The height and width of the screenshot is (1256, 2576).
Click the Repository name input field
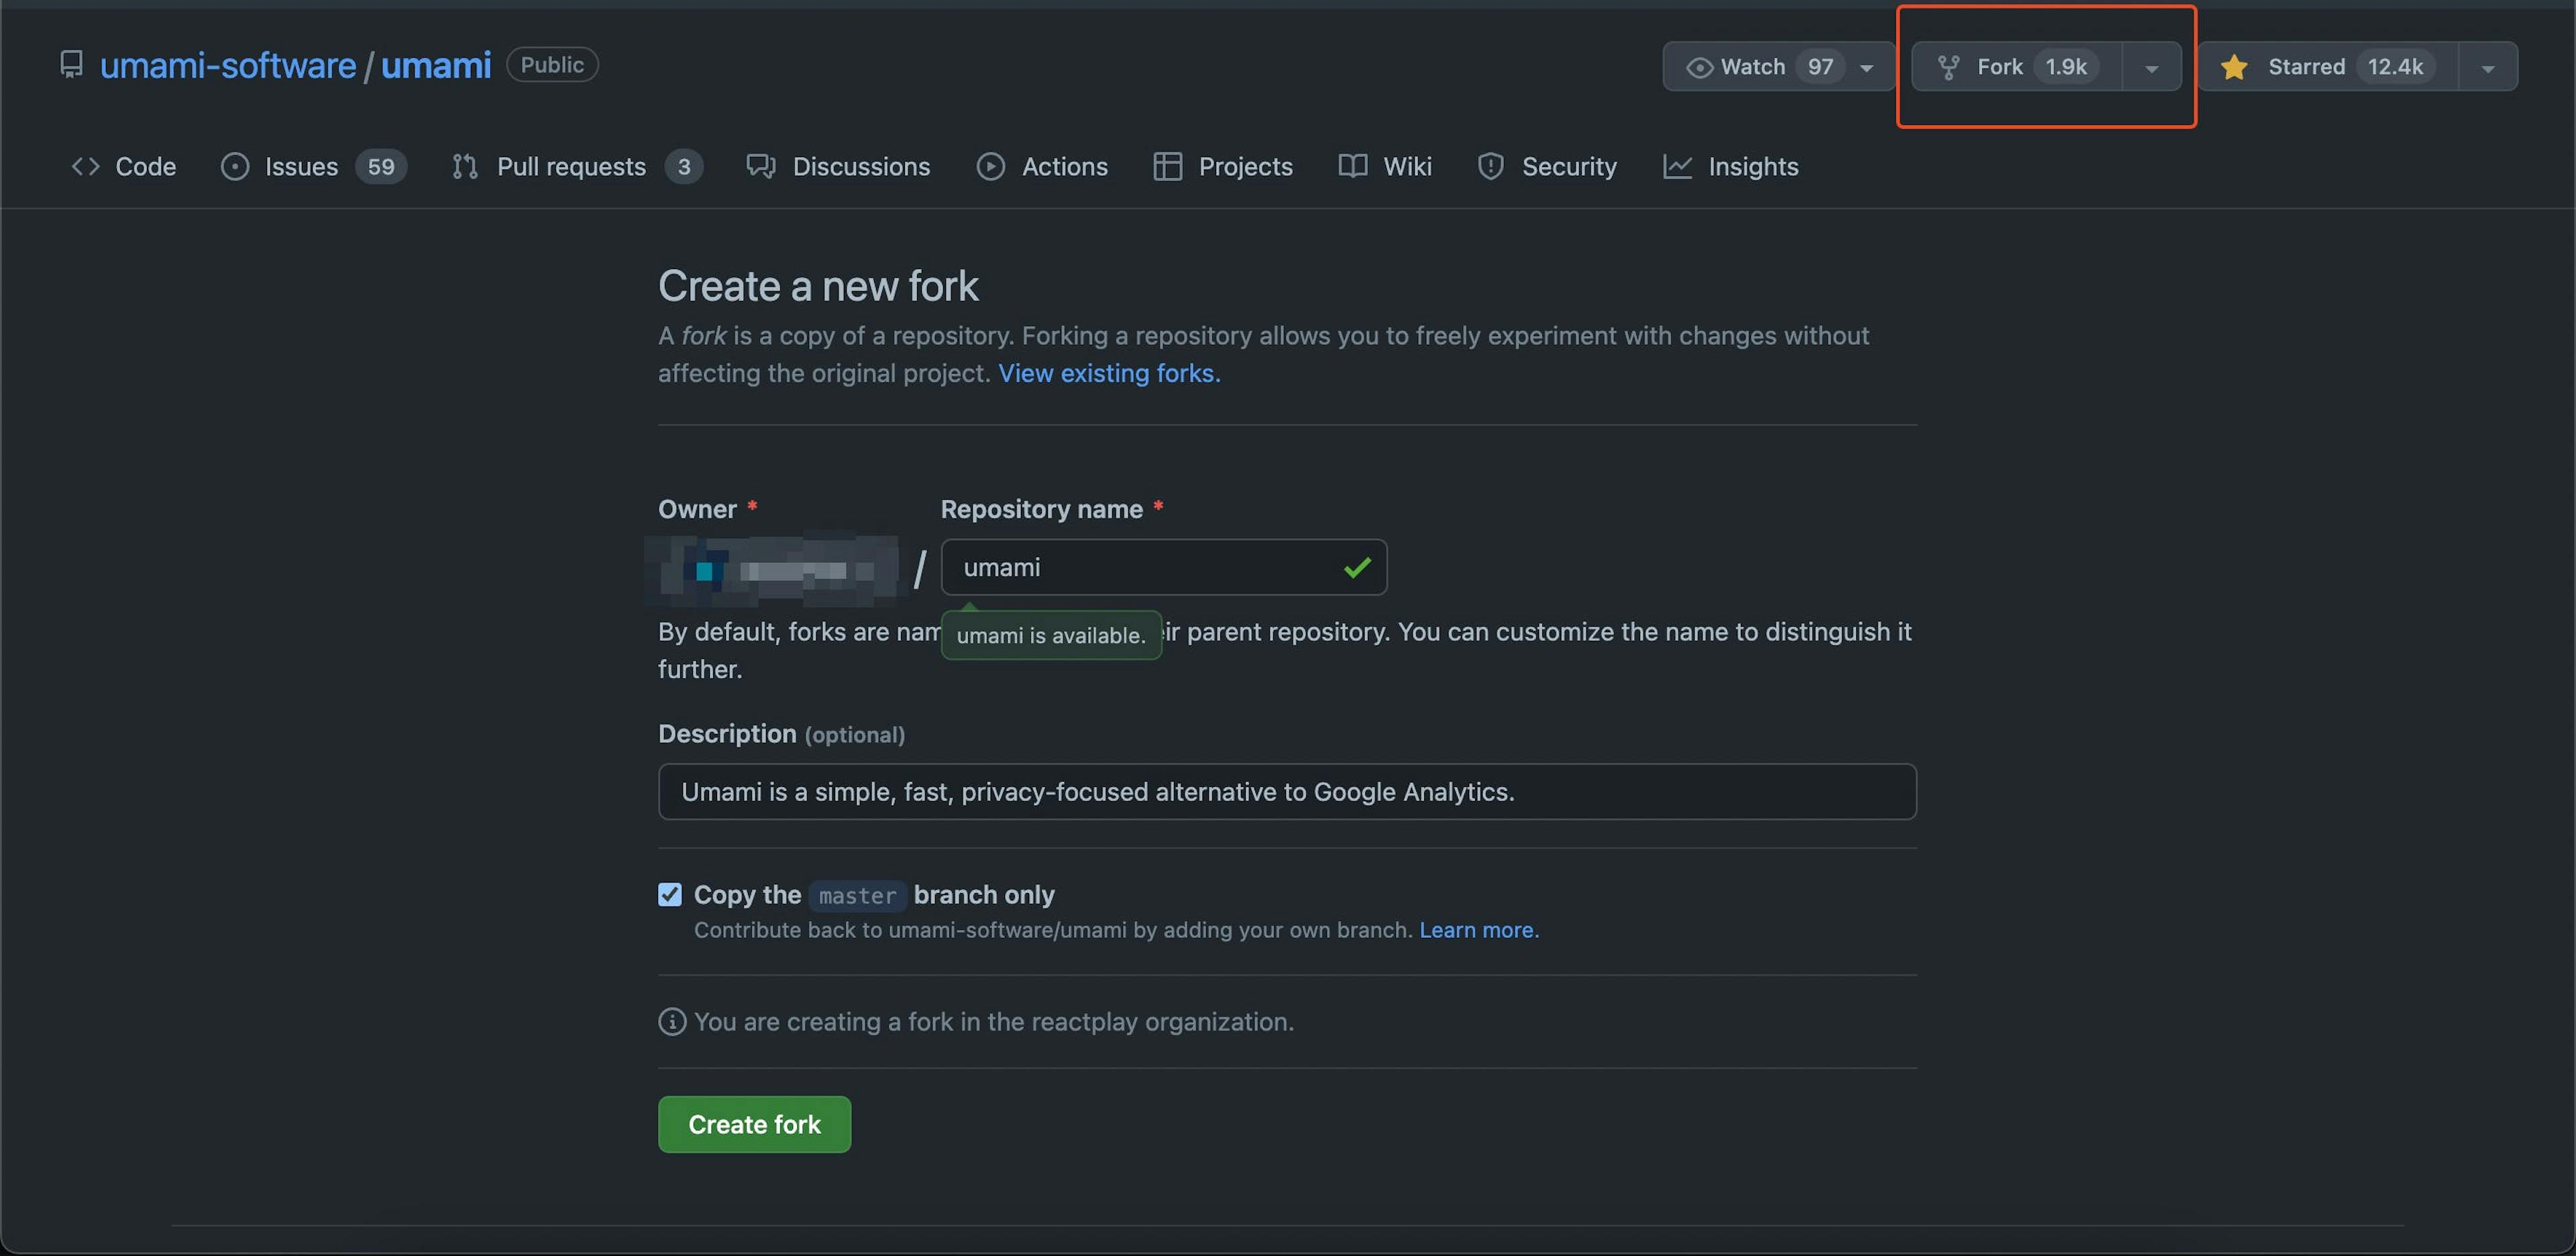click(1163, 567)
